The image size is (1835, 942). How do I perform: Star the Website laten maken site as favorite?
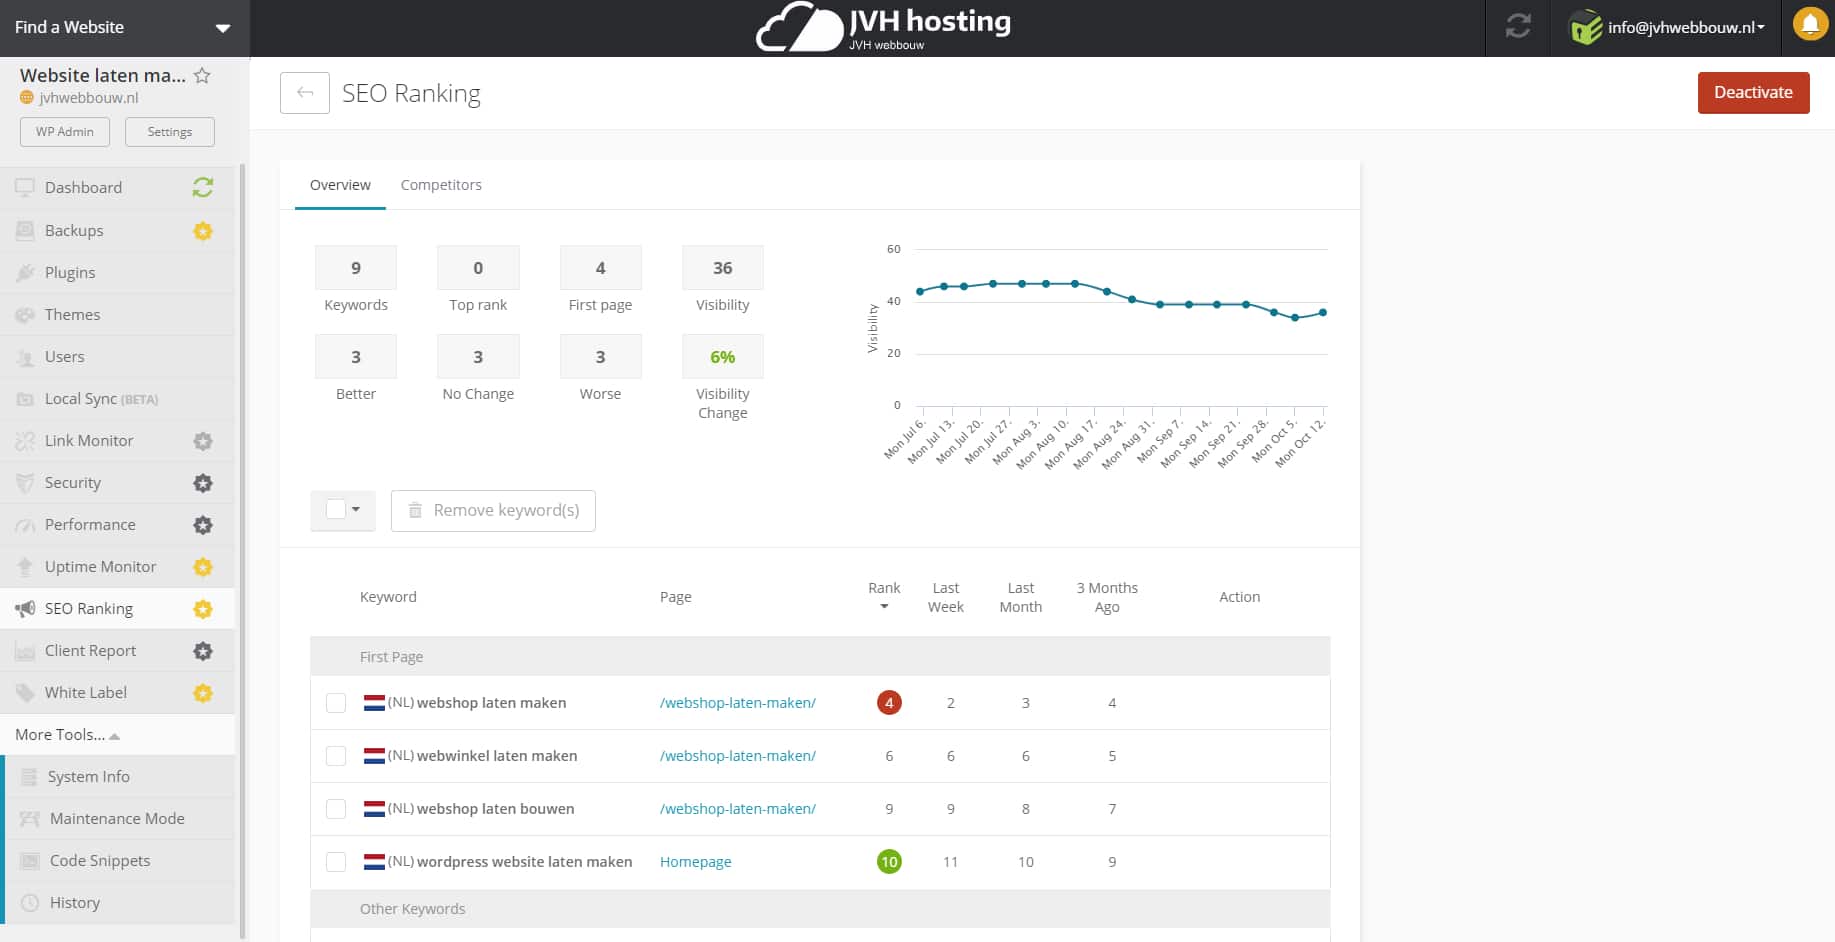[202, 75]
